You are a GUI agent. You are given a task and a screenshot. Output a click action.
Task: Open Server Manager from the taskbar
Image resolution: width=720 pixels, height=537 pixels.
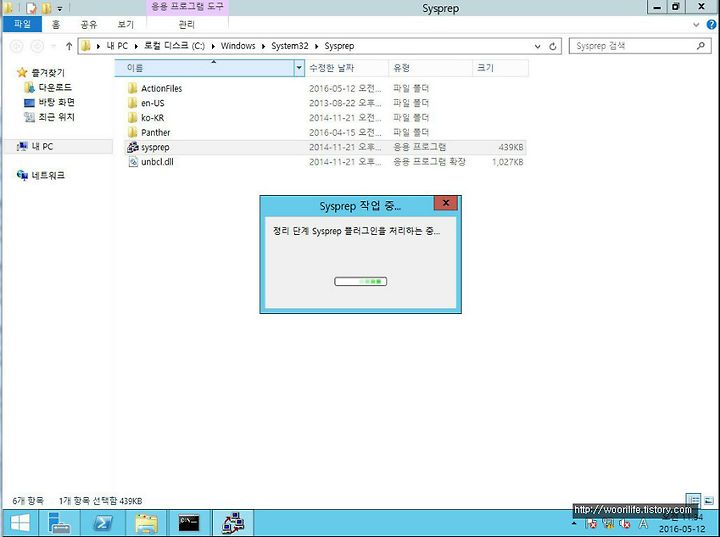(59, 523)
